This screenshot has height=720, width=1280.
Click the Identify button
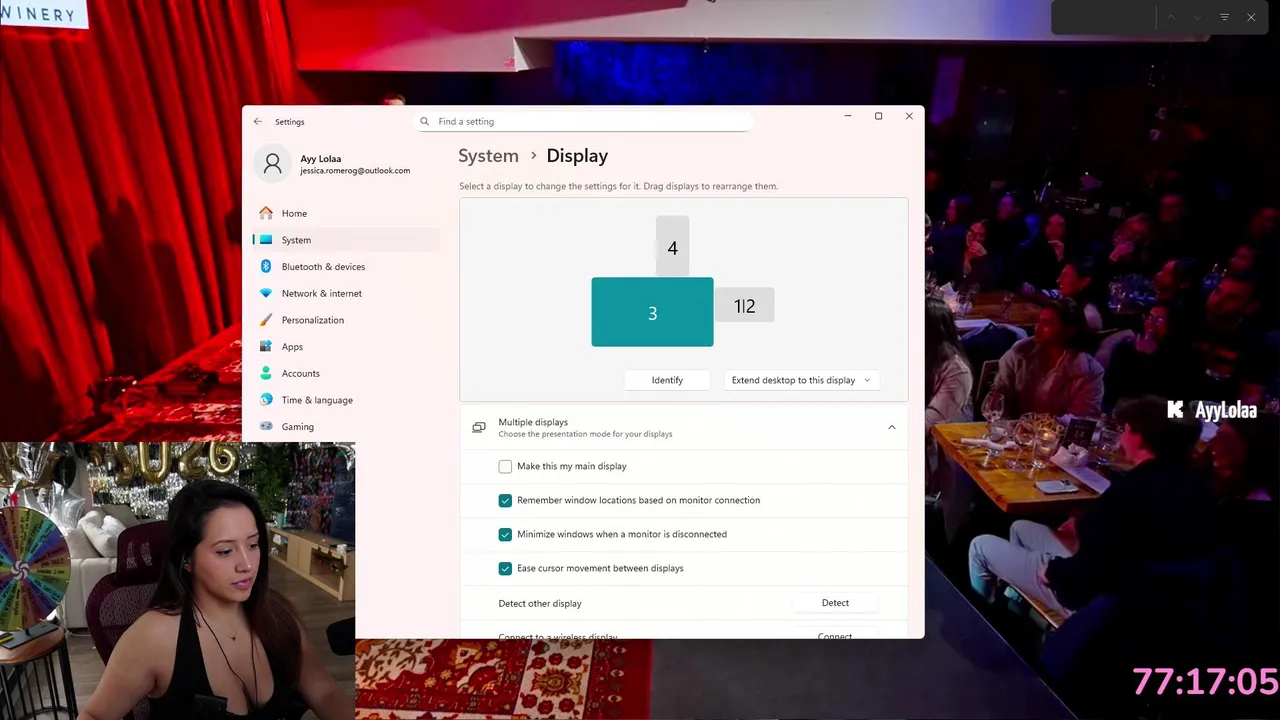coord(667,380)
